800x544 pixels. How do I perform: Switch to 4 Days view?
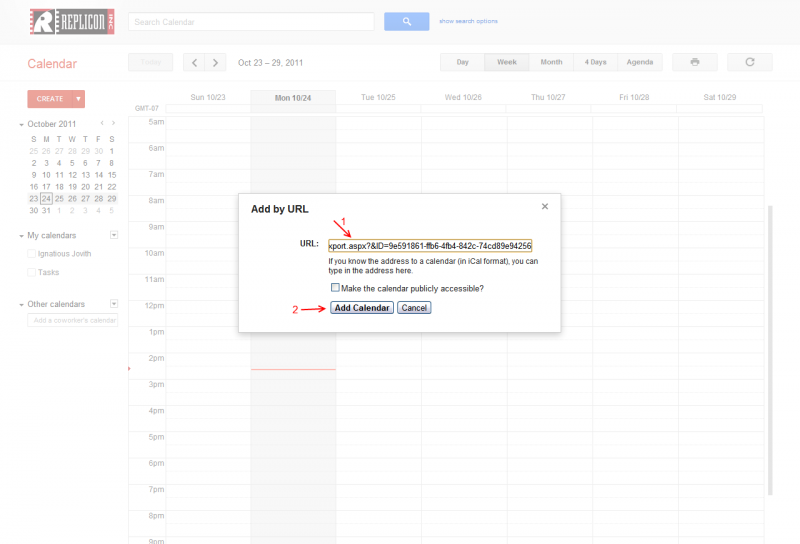(595, 62)
